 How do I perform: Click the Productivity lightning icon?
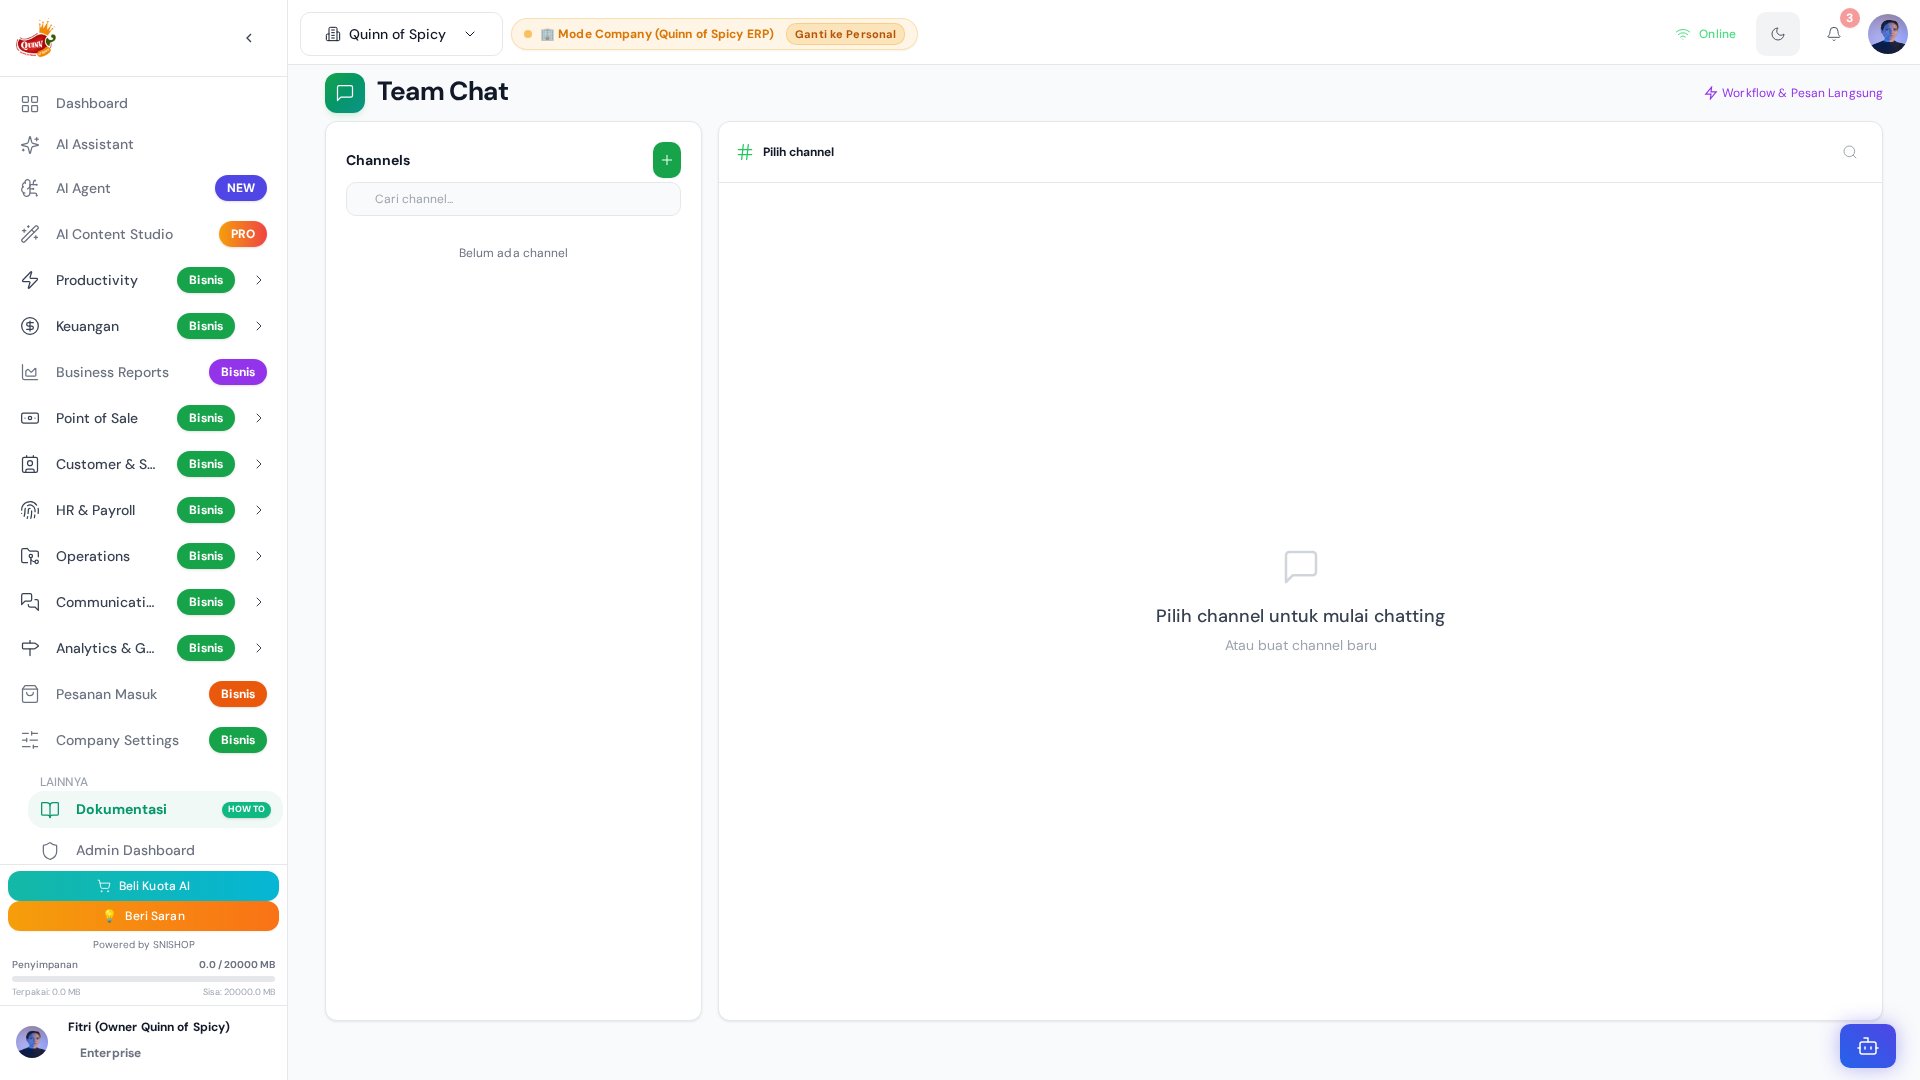coord(30,280)
